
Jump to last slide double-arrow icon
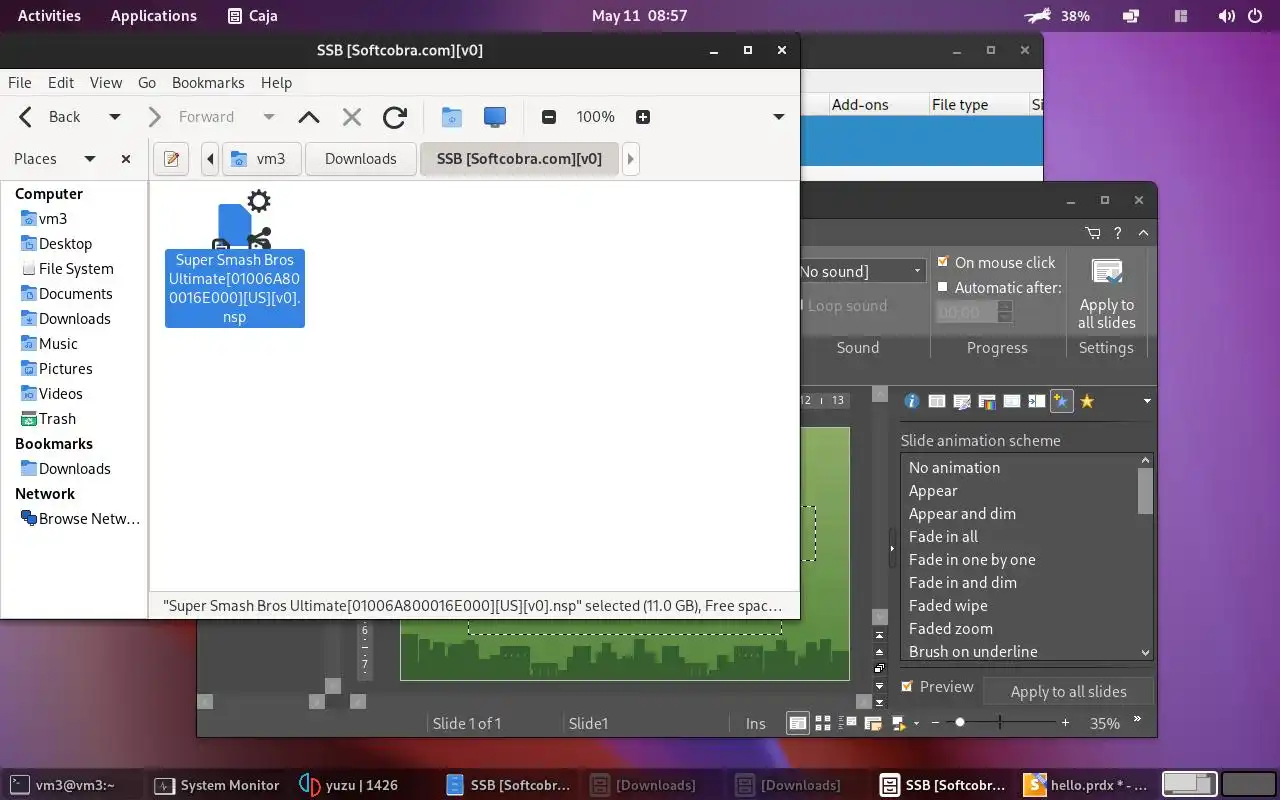coord(879,703)
